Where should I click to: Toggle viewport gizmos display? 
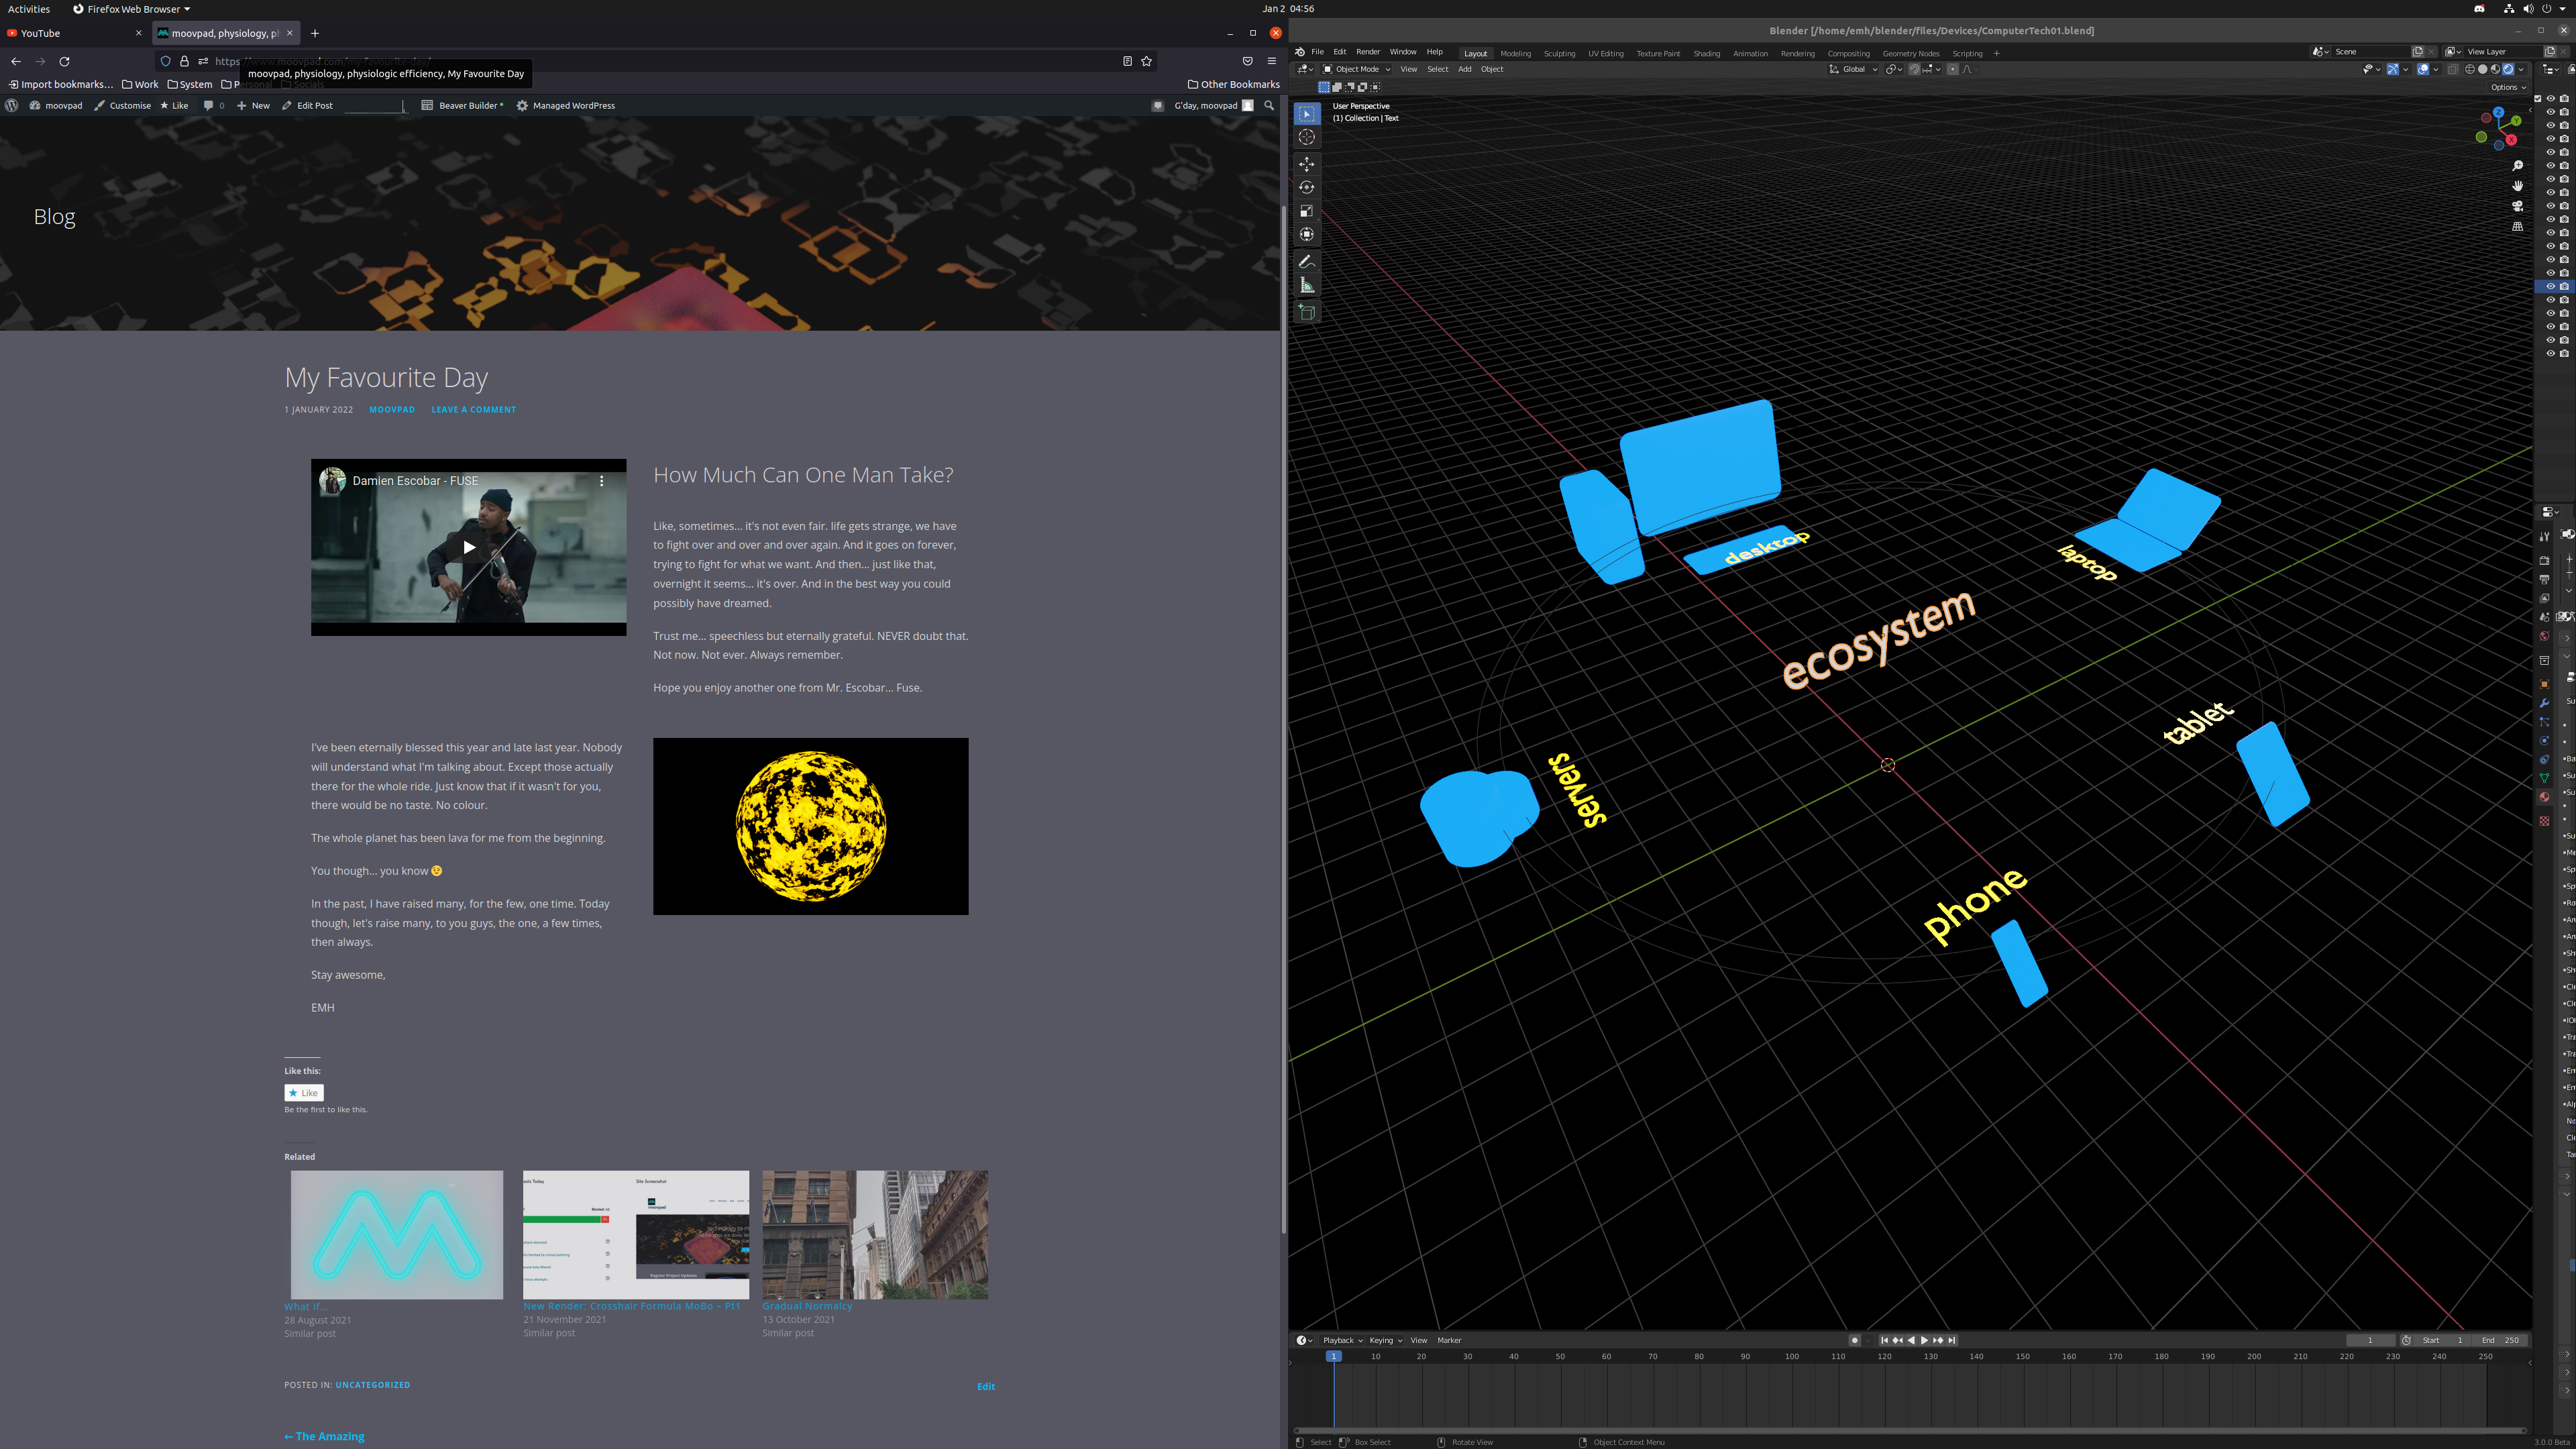tap(2393, 69)
